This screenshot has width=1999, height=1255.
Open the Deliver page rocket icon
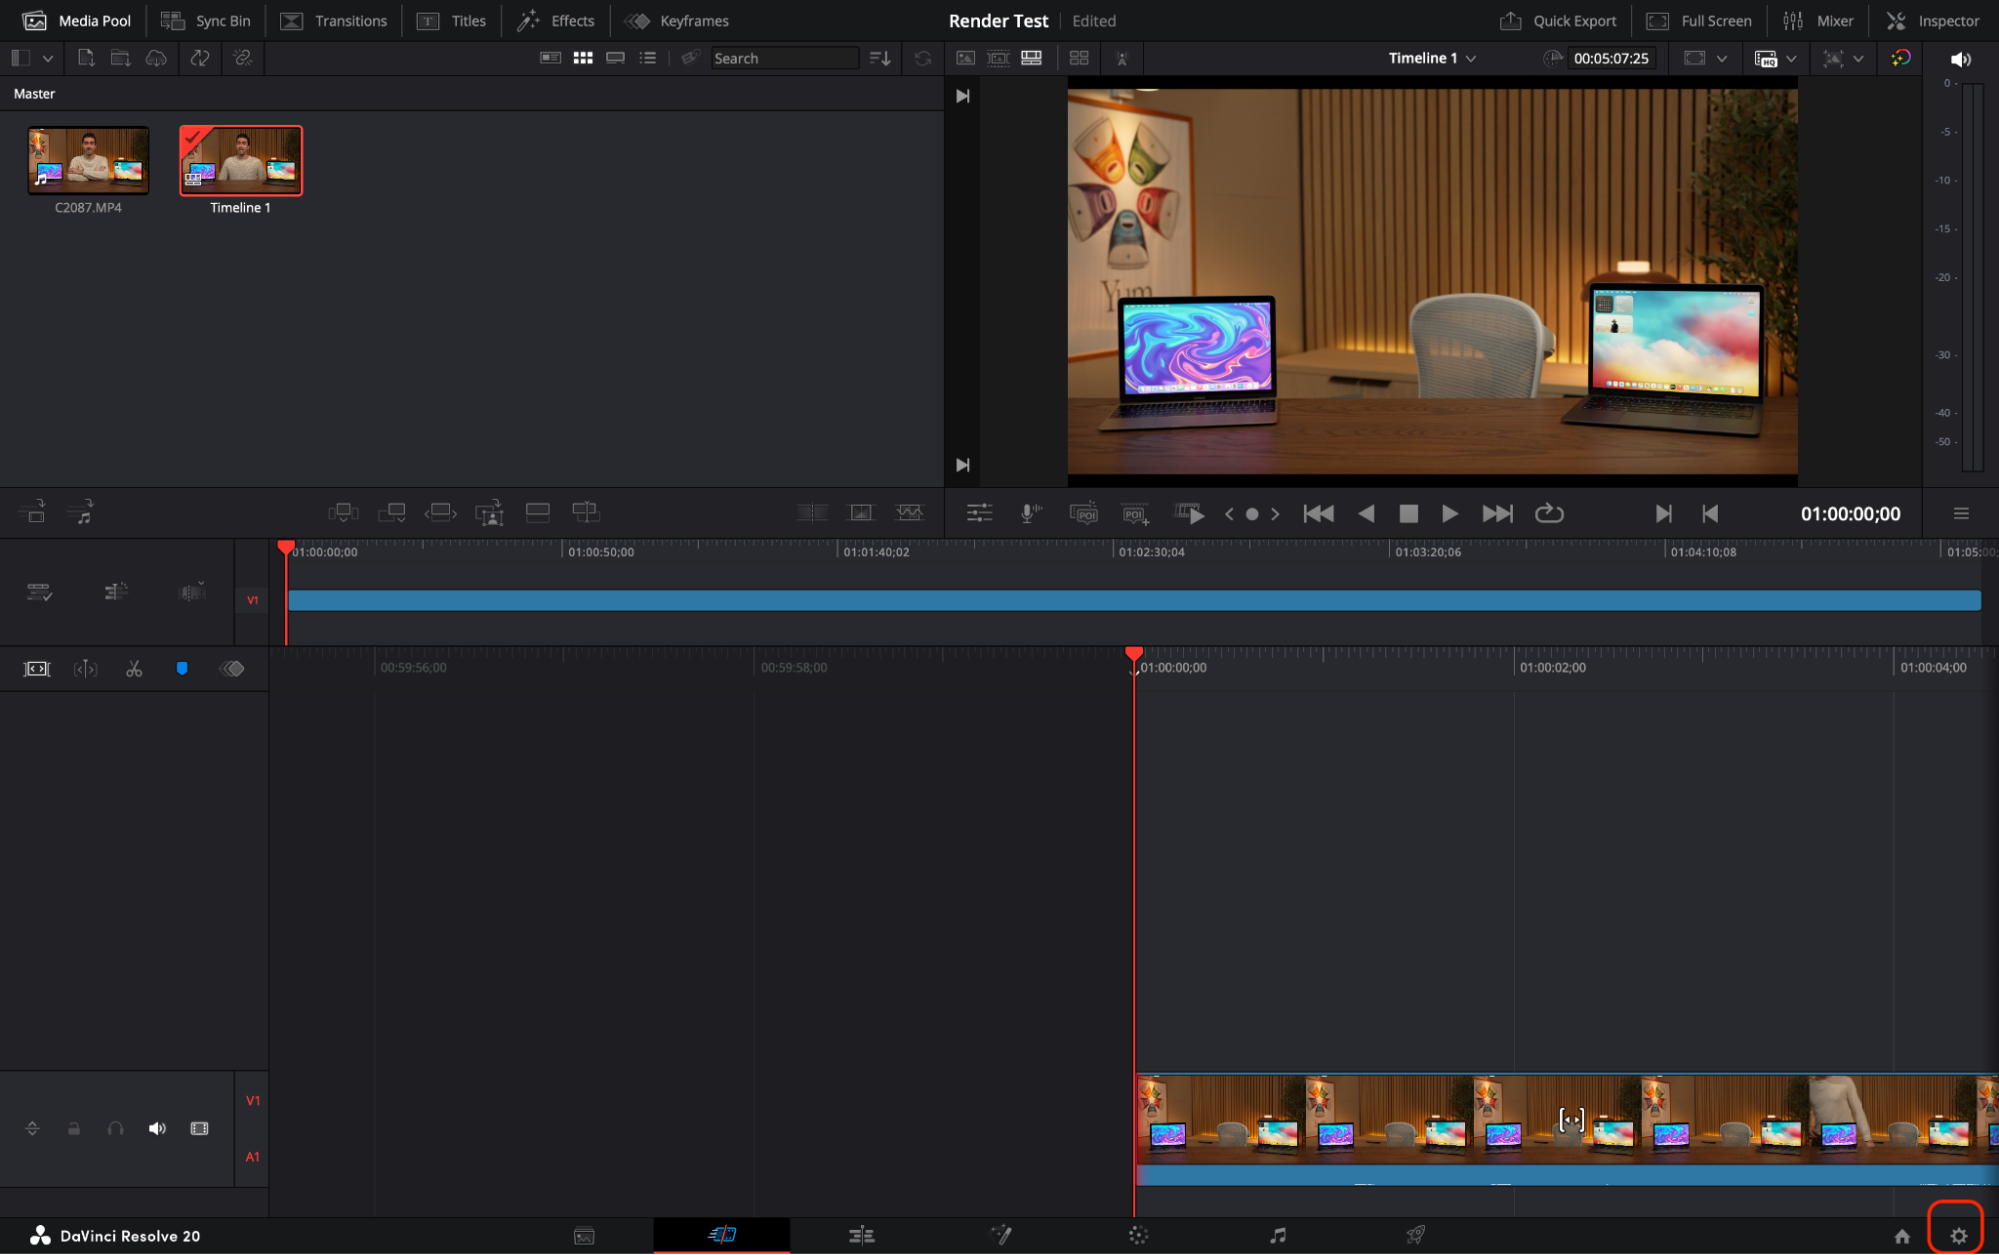pos(1415,1236)
